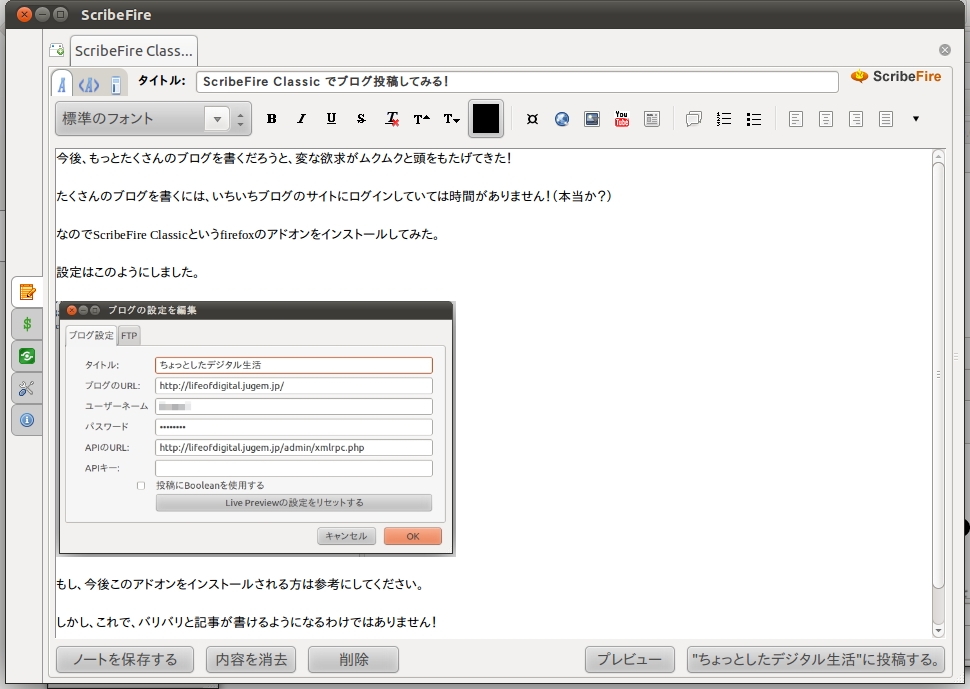Click the プレビュー button

(630, 659)
